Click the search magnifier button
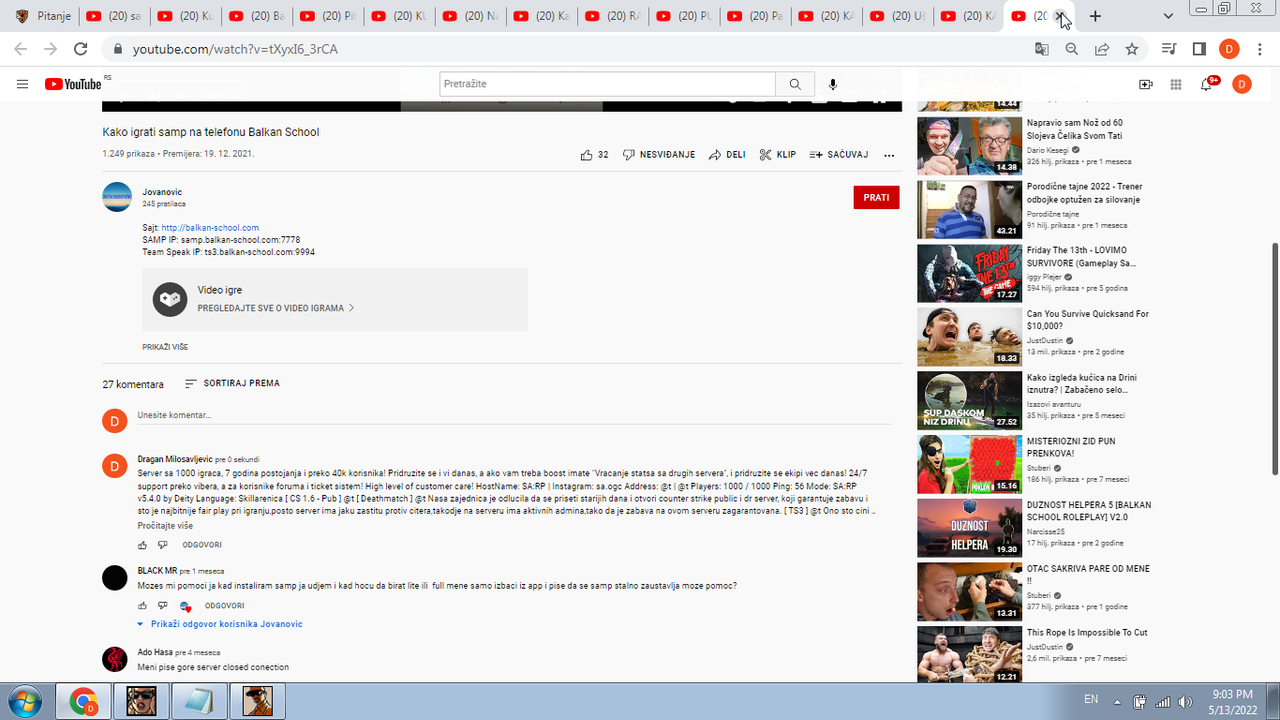1280x720 pixels. coord(795,84)
